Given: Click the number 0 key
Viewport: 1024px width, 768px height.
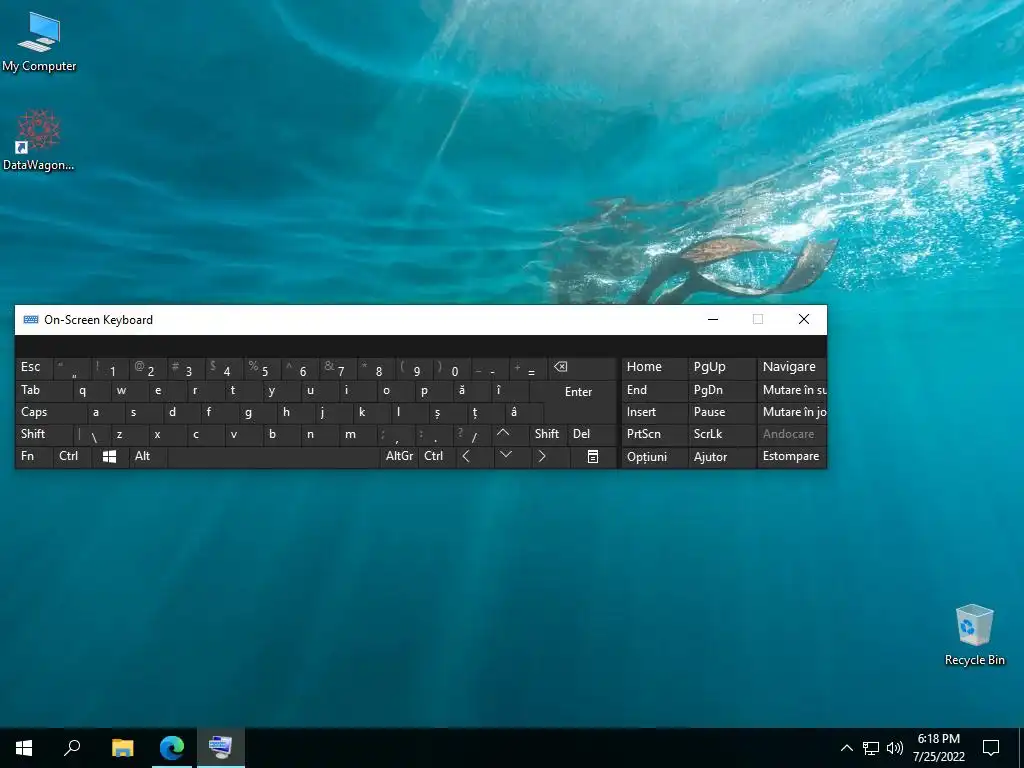Looking at the screenshot, I should coord(453,368).
